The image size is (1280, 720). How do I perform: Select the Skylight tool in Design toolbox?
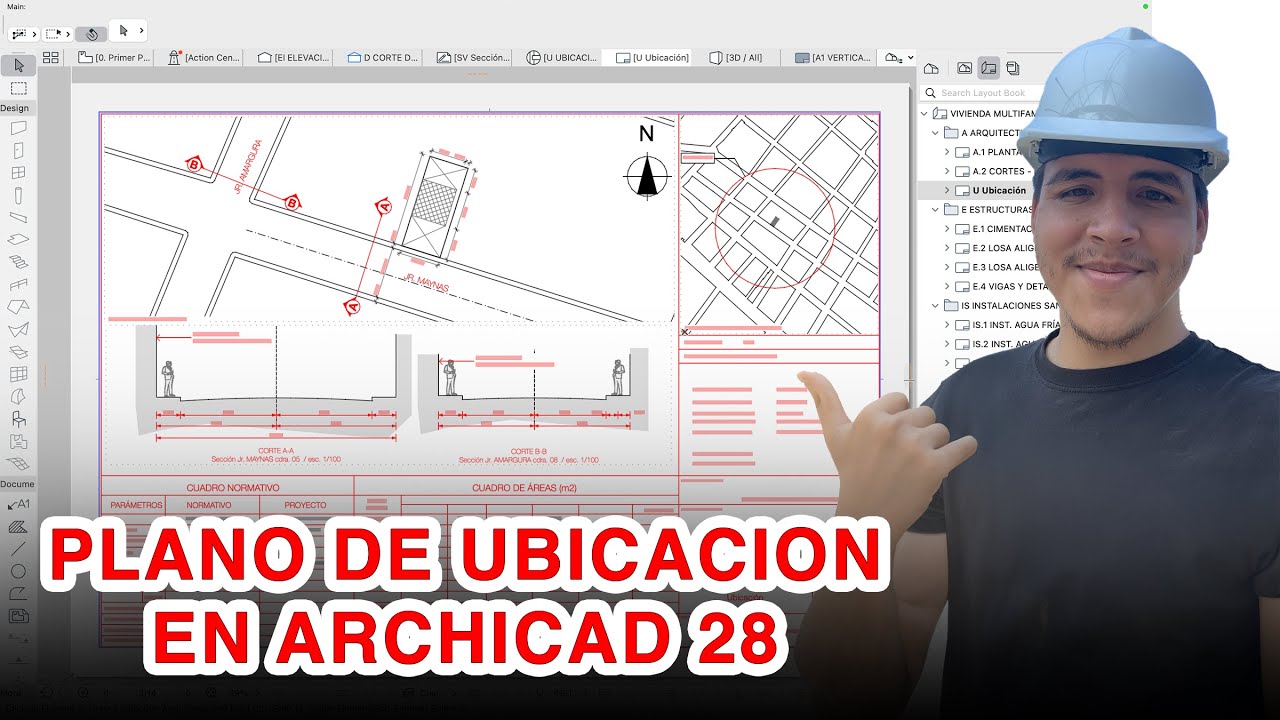(18, 351)
